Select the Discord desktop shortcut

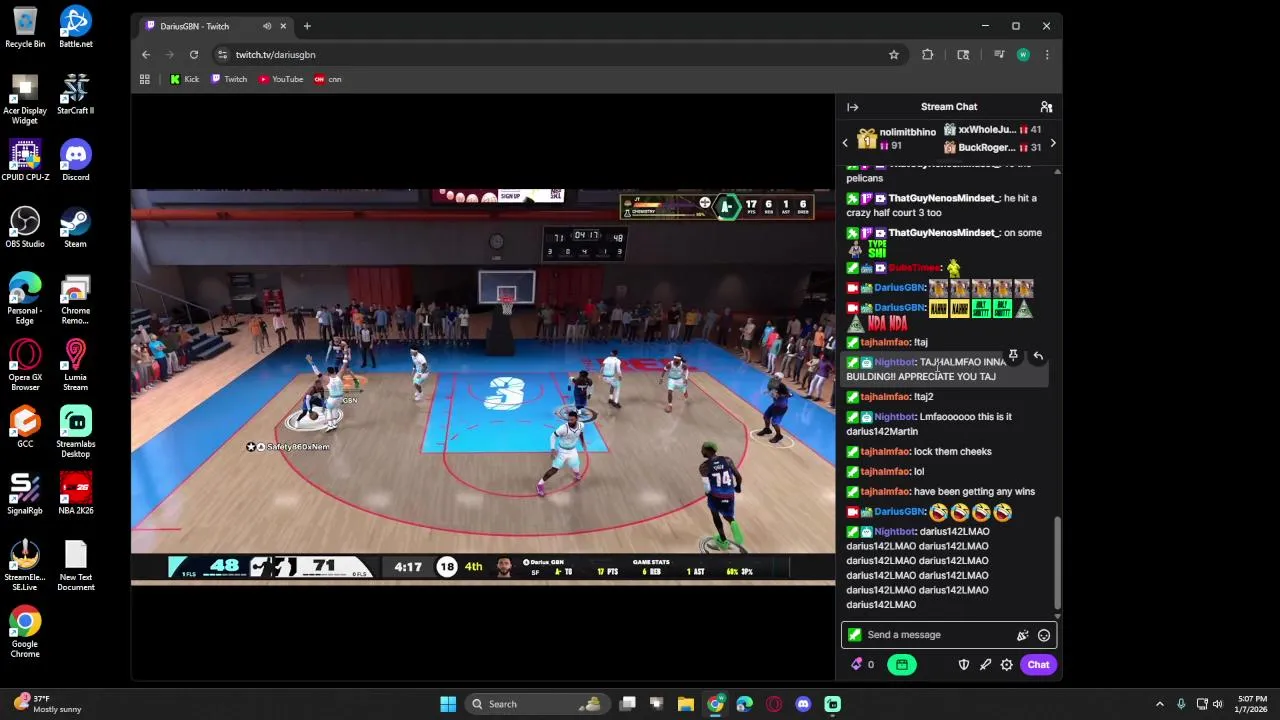pos(75,160)
